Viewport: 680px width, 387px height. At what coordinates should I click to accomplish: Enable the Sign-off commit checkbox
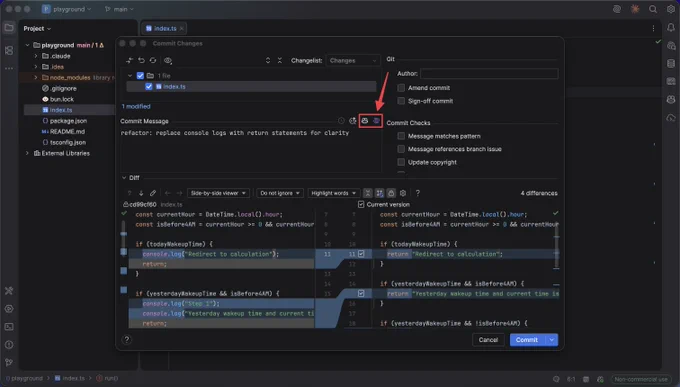tap(401, 101)
